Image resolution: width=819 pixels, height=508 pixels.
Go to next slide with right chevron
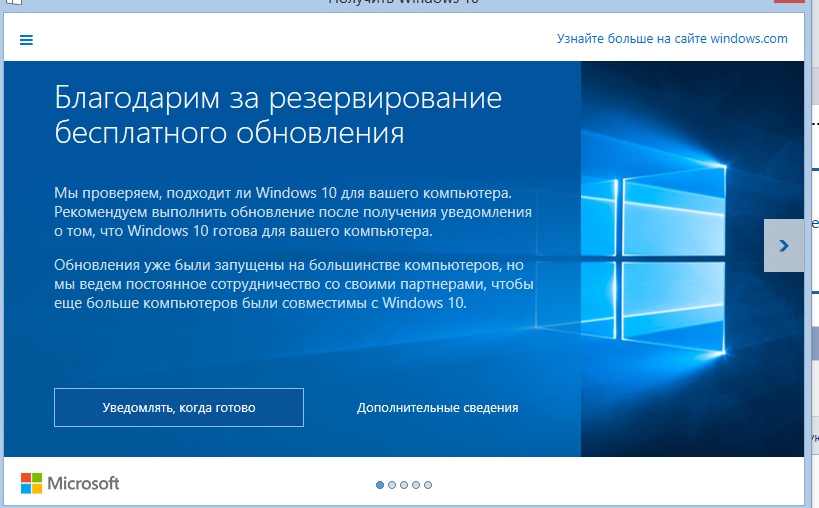tap(783, 245)
